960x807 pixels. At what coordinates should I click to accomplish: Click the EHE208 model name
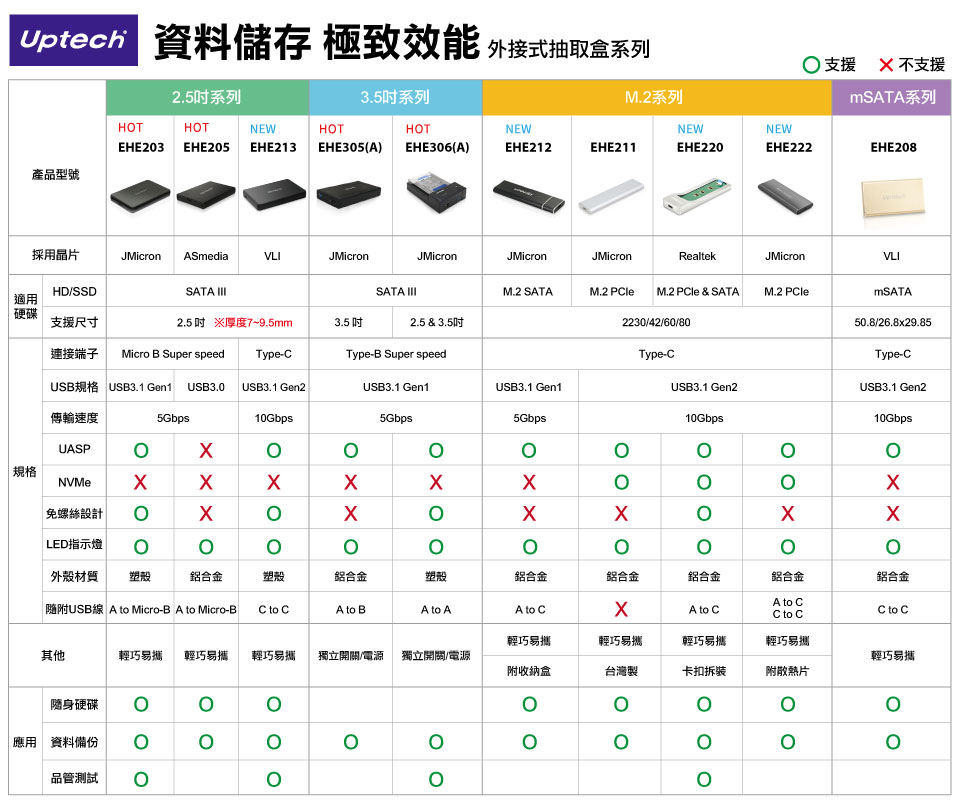(x=893, y=148)
